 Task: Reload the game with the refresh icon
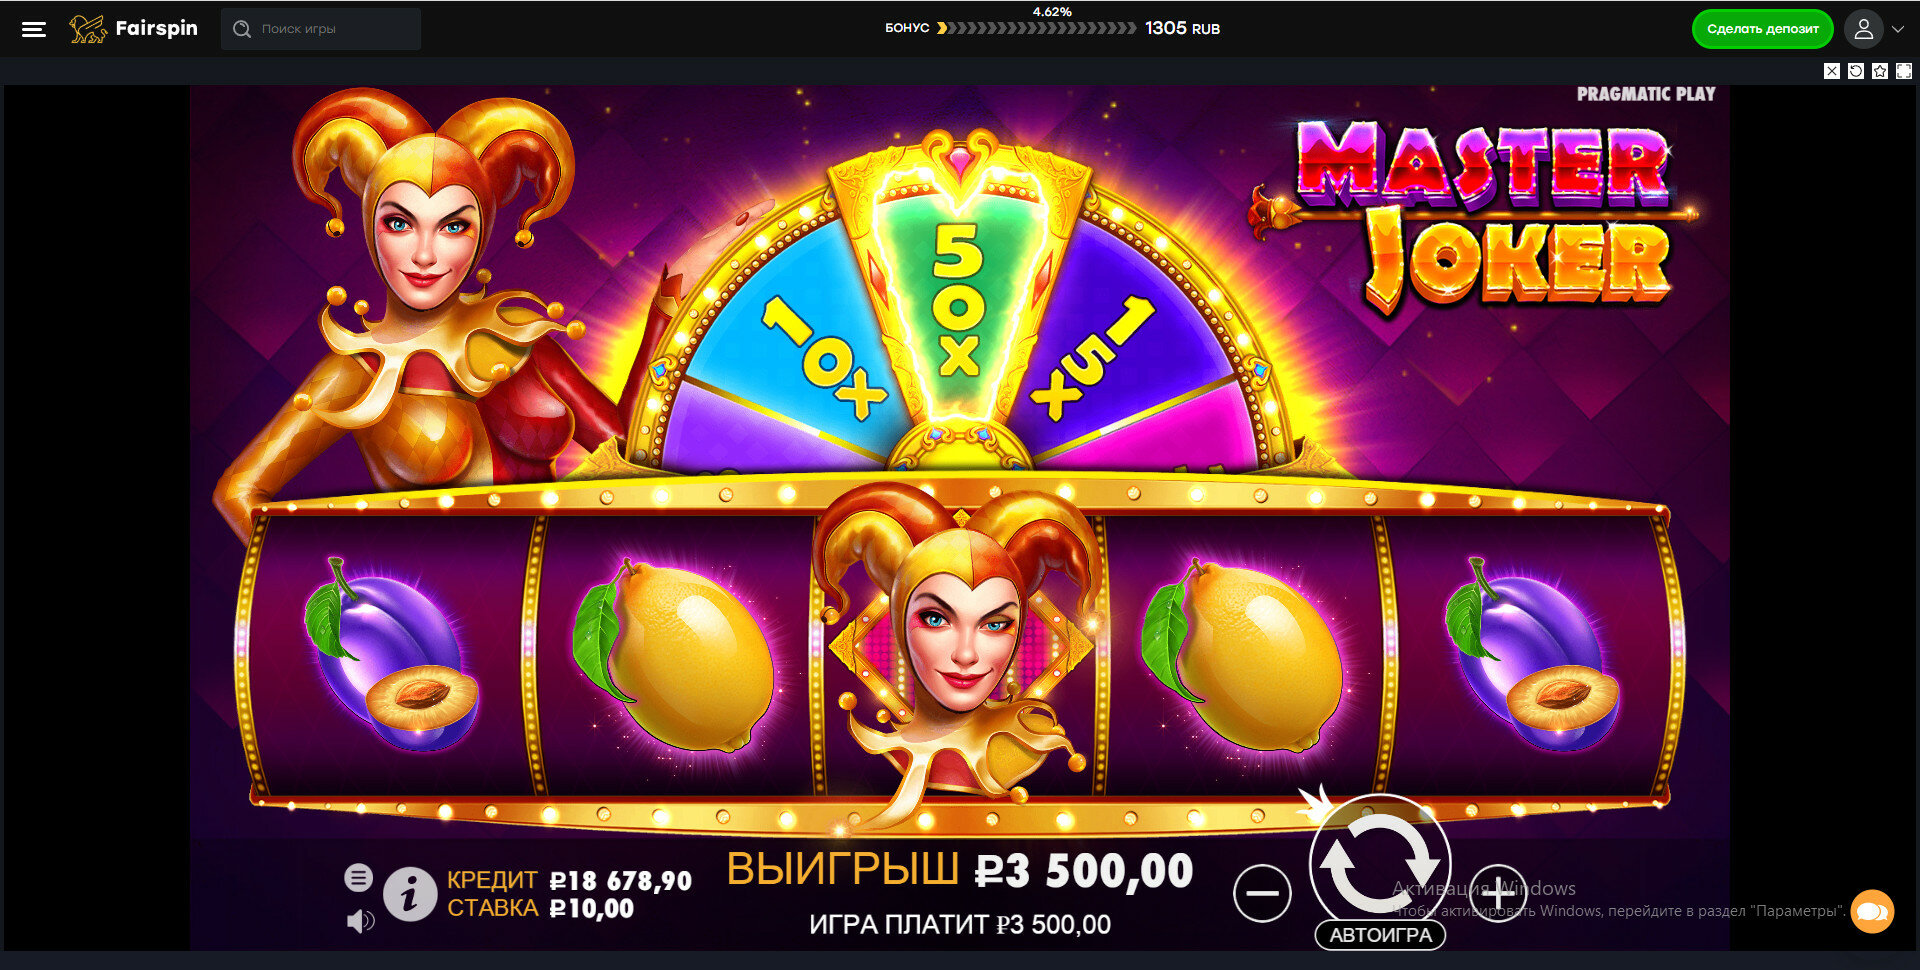point(1856,71)
